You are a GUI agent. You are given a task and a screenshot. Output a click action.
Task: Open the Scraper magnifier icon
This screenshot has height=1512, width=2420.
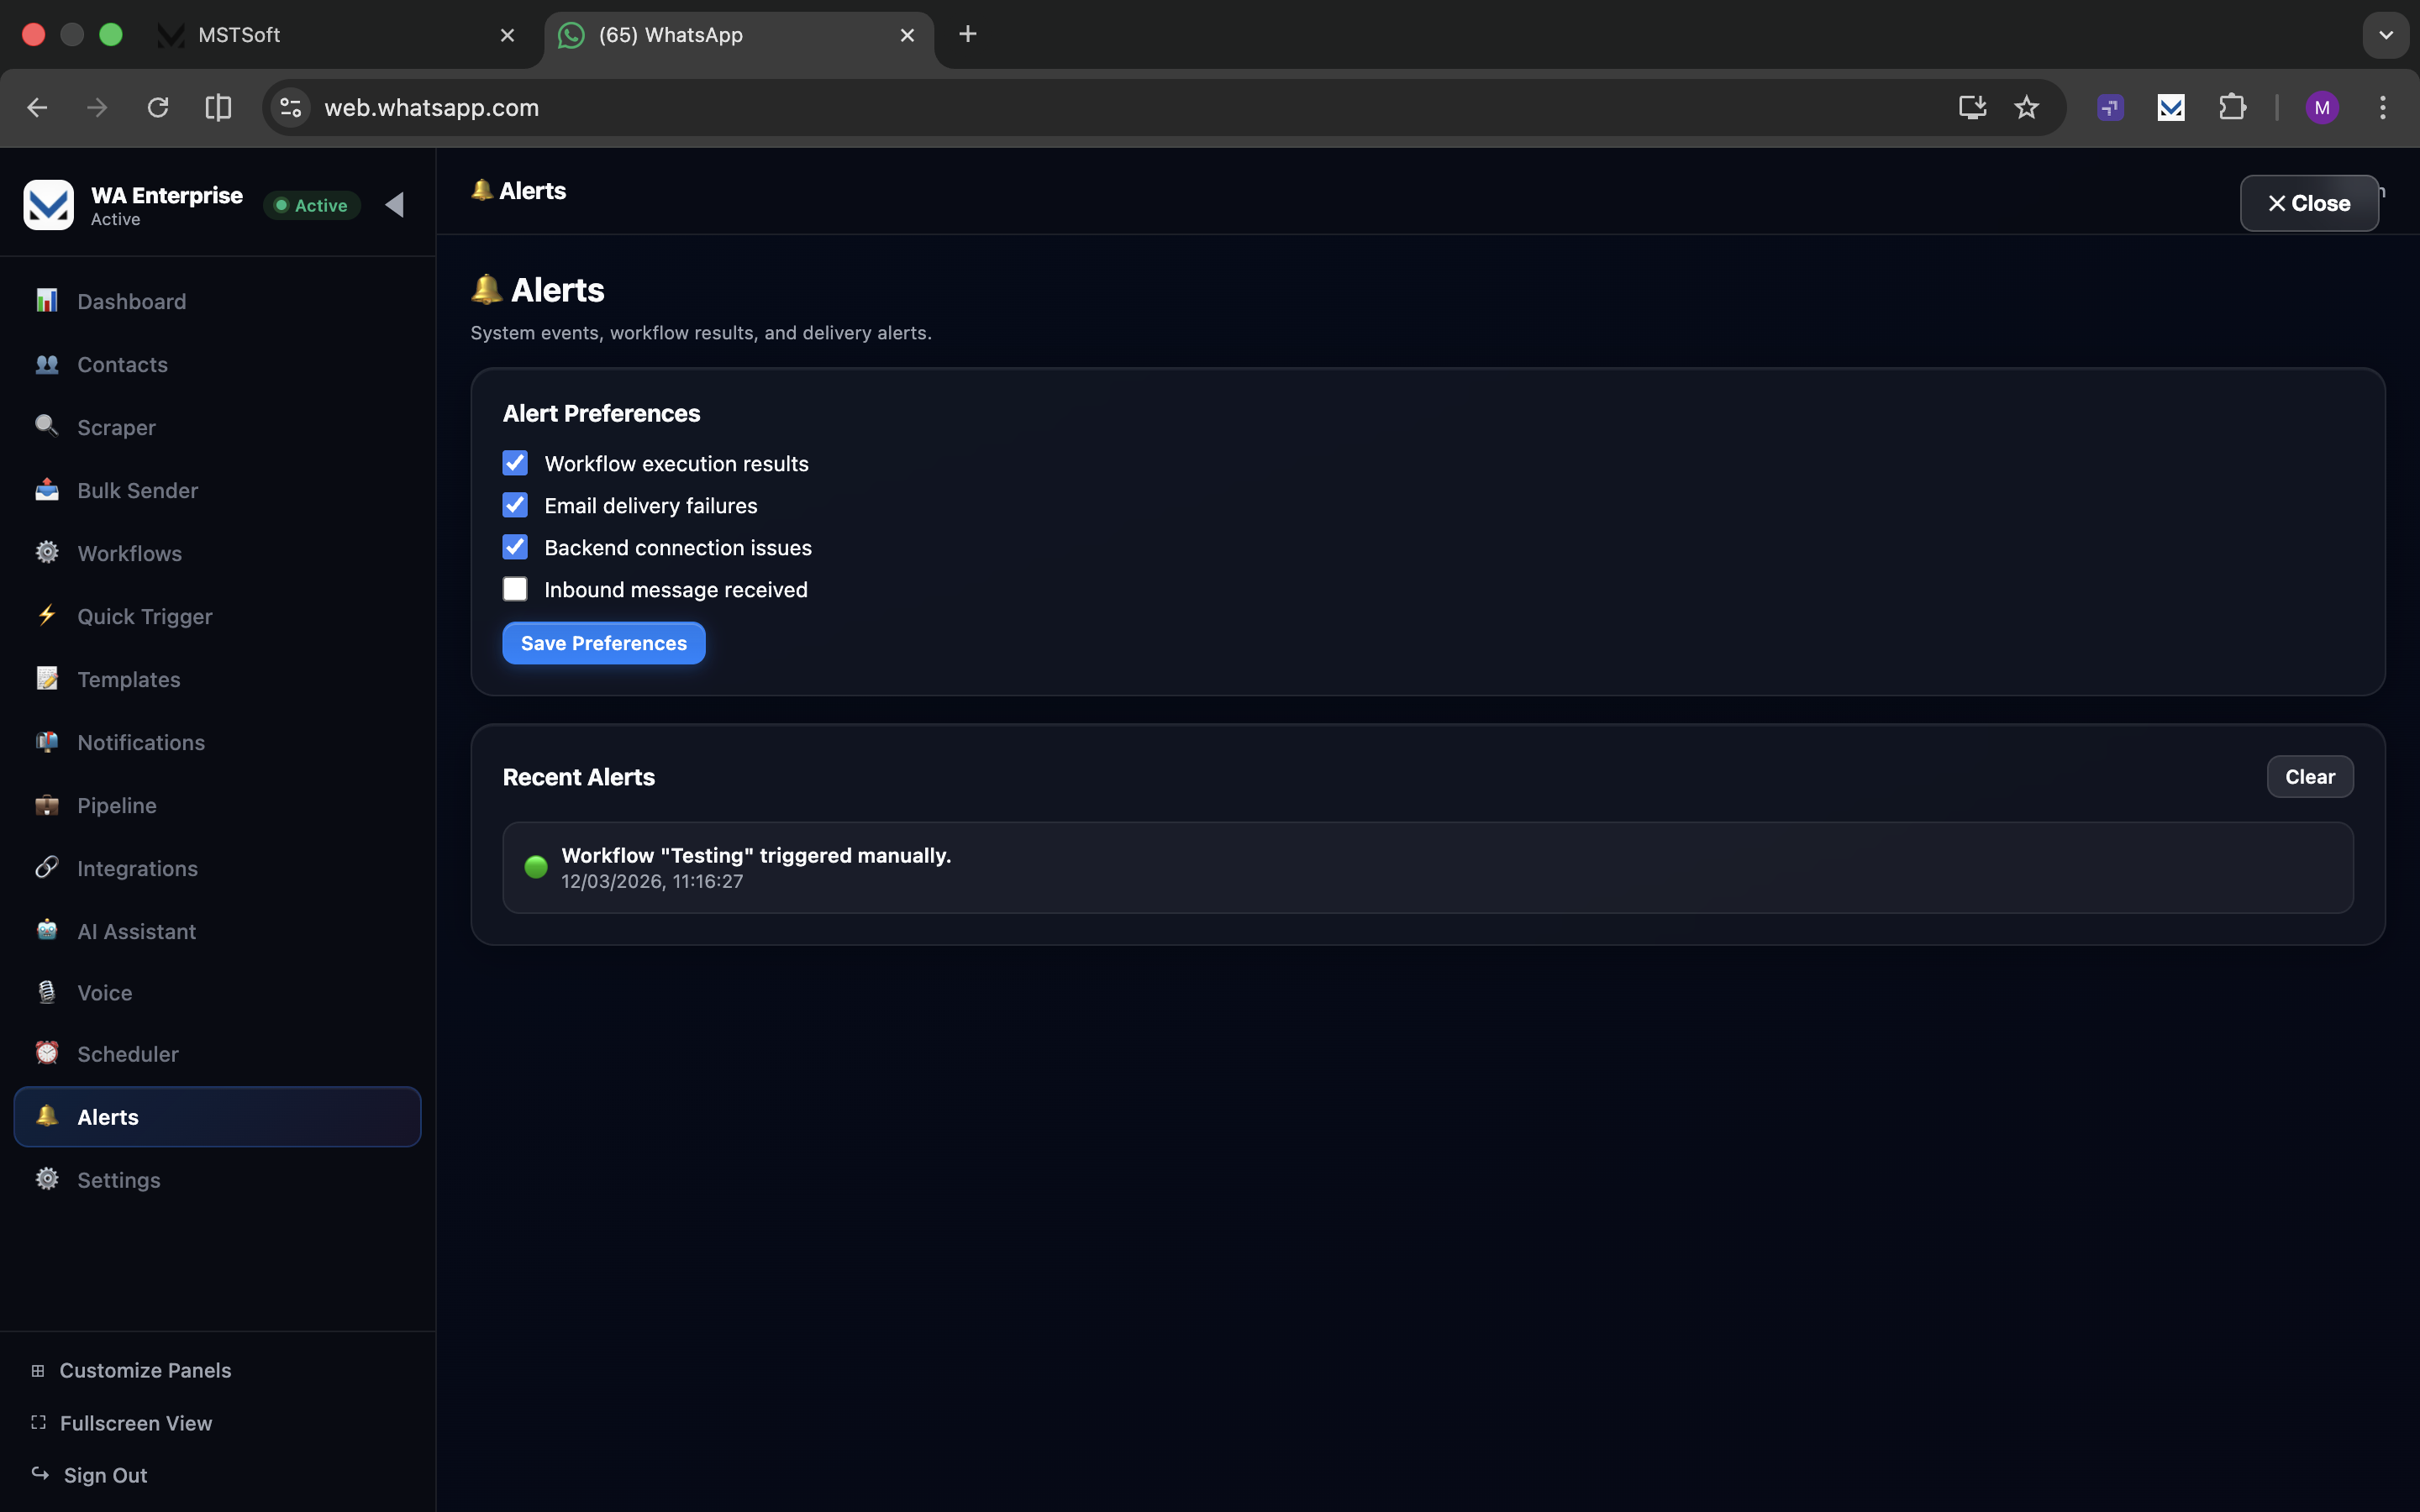coord(46,426)
